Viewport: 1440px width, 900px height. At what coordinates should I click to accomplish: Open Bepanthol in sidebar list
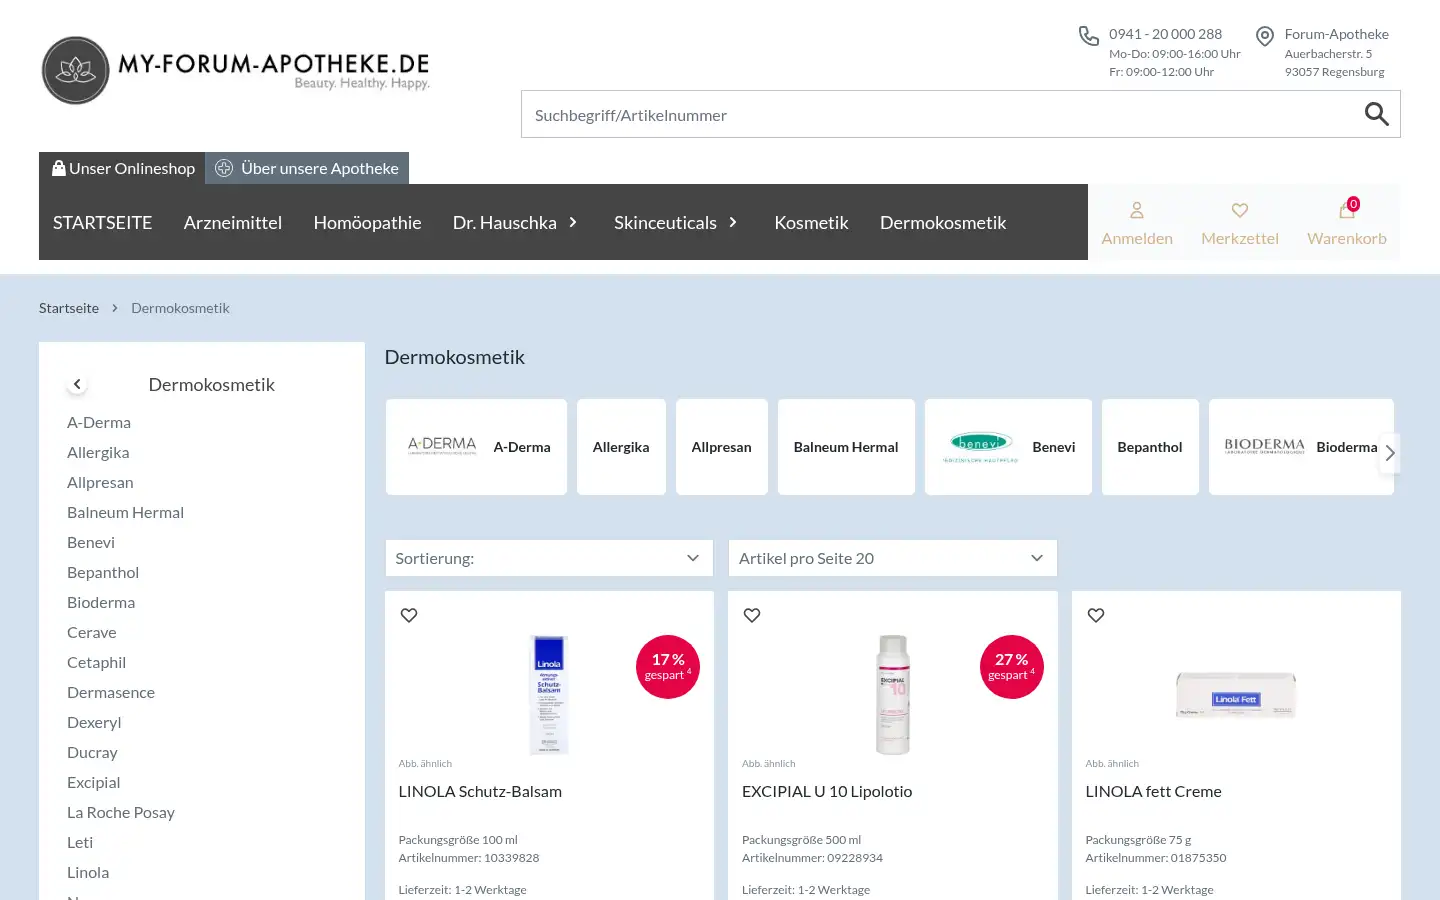(103, 572)
